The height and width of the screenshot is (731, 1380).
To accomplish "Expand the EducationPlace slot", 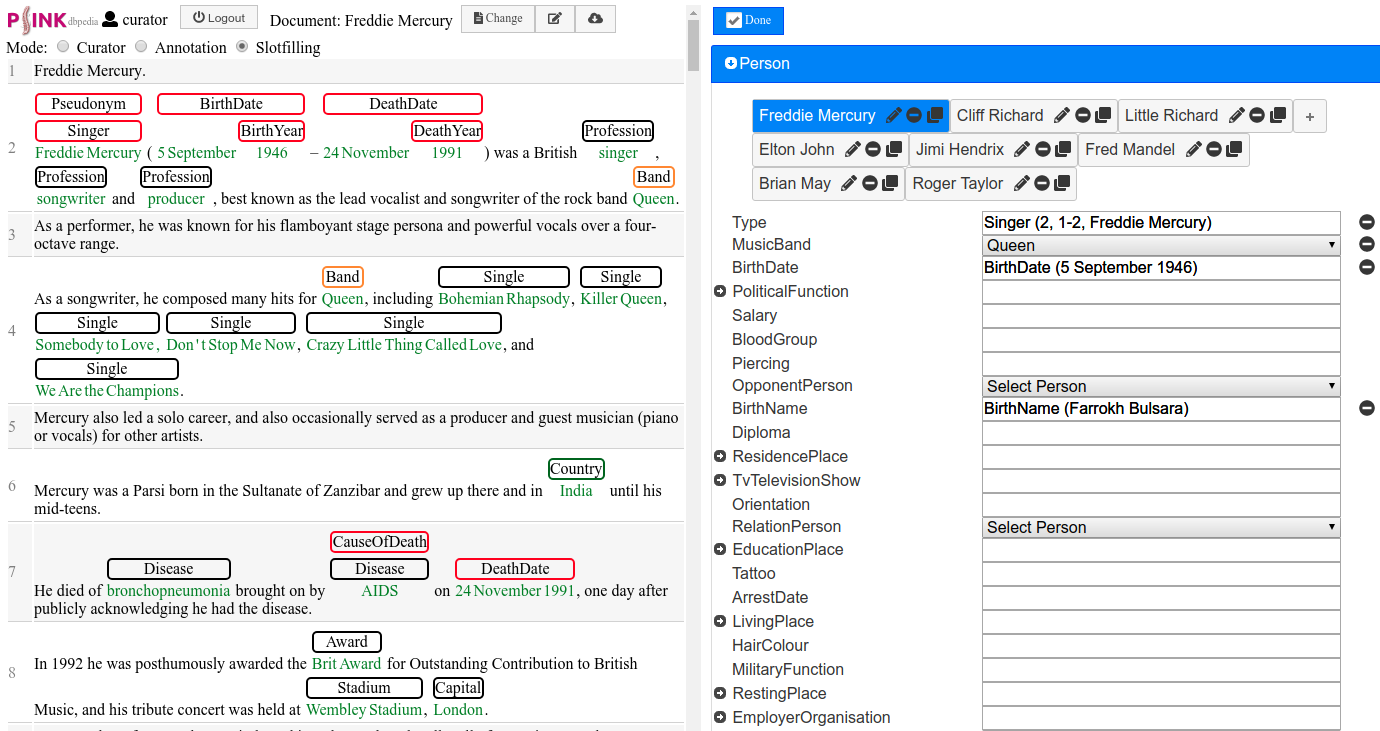I will (720, 549).
